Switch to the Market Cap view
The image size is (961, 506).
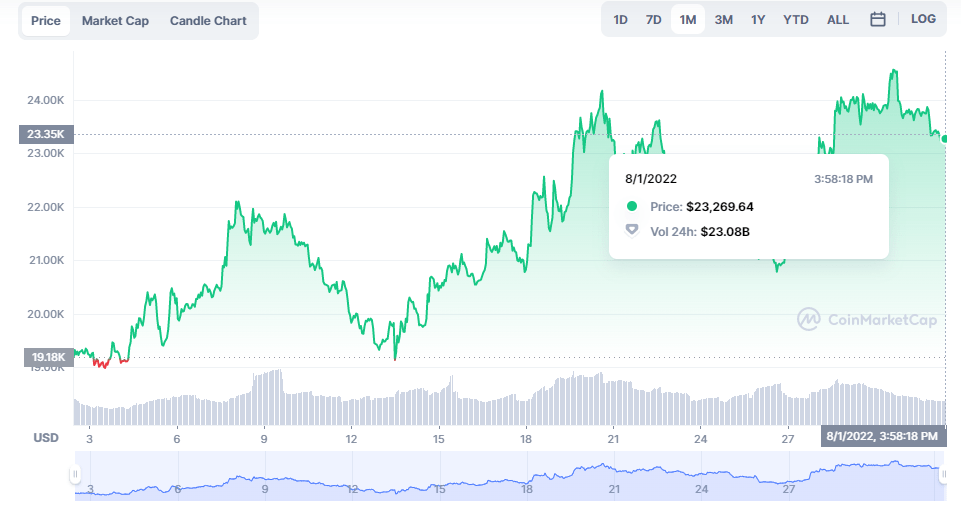pos(115,21)
